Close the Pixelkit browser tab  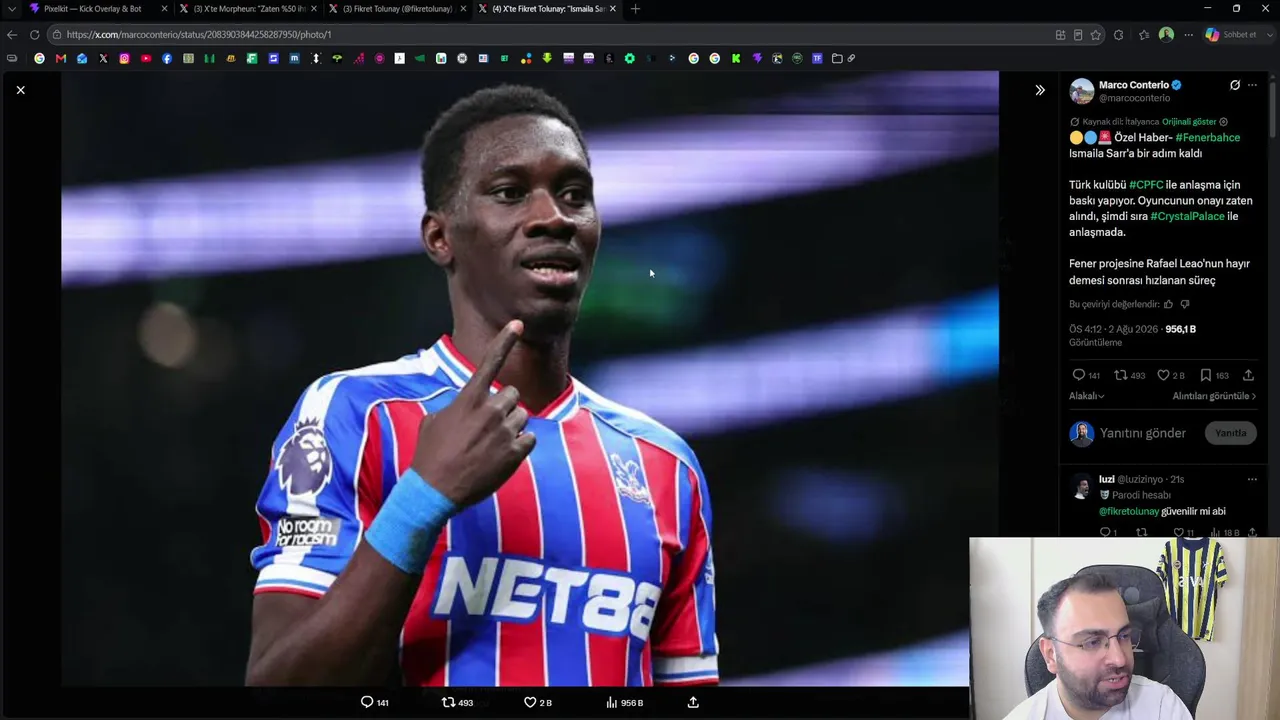(164, 9)
